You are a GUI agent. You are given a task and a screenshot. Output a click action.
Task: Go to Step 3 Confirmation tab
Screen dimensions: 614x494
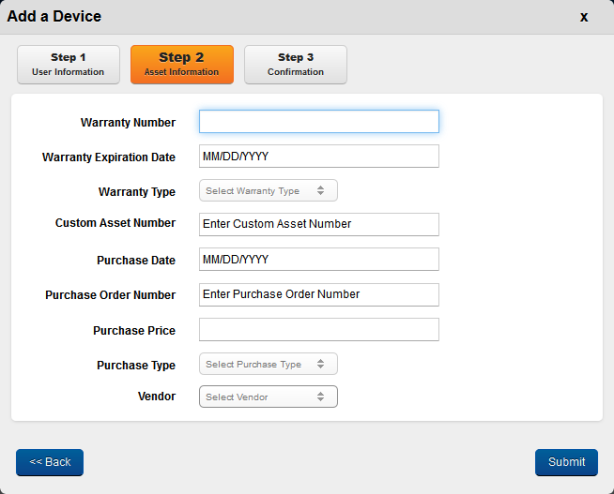[296, 65]
